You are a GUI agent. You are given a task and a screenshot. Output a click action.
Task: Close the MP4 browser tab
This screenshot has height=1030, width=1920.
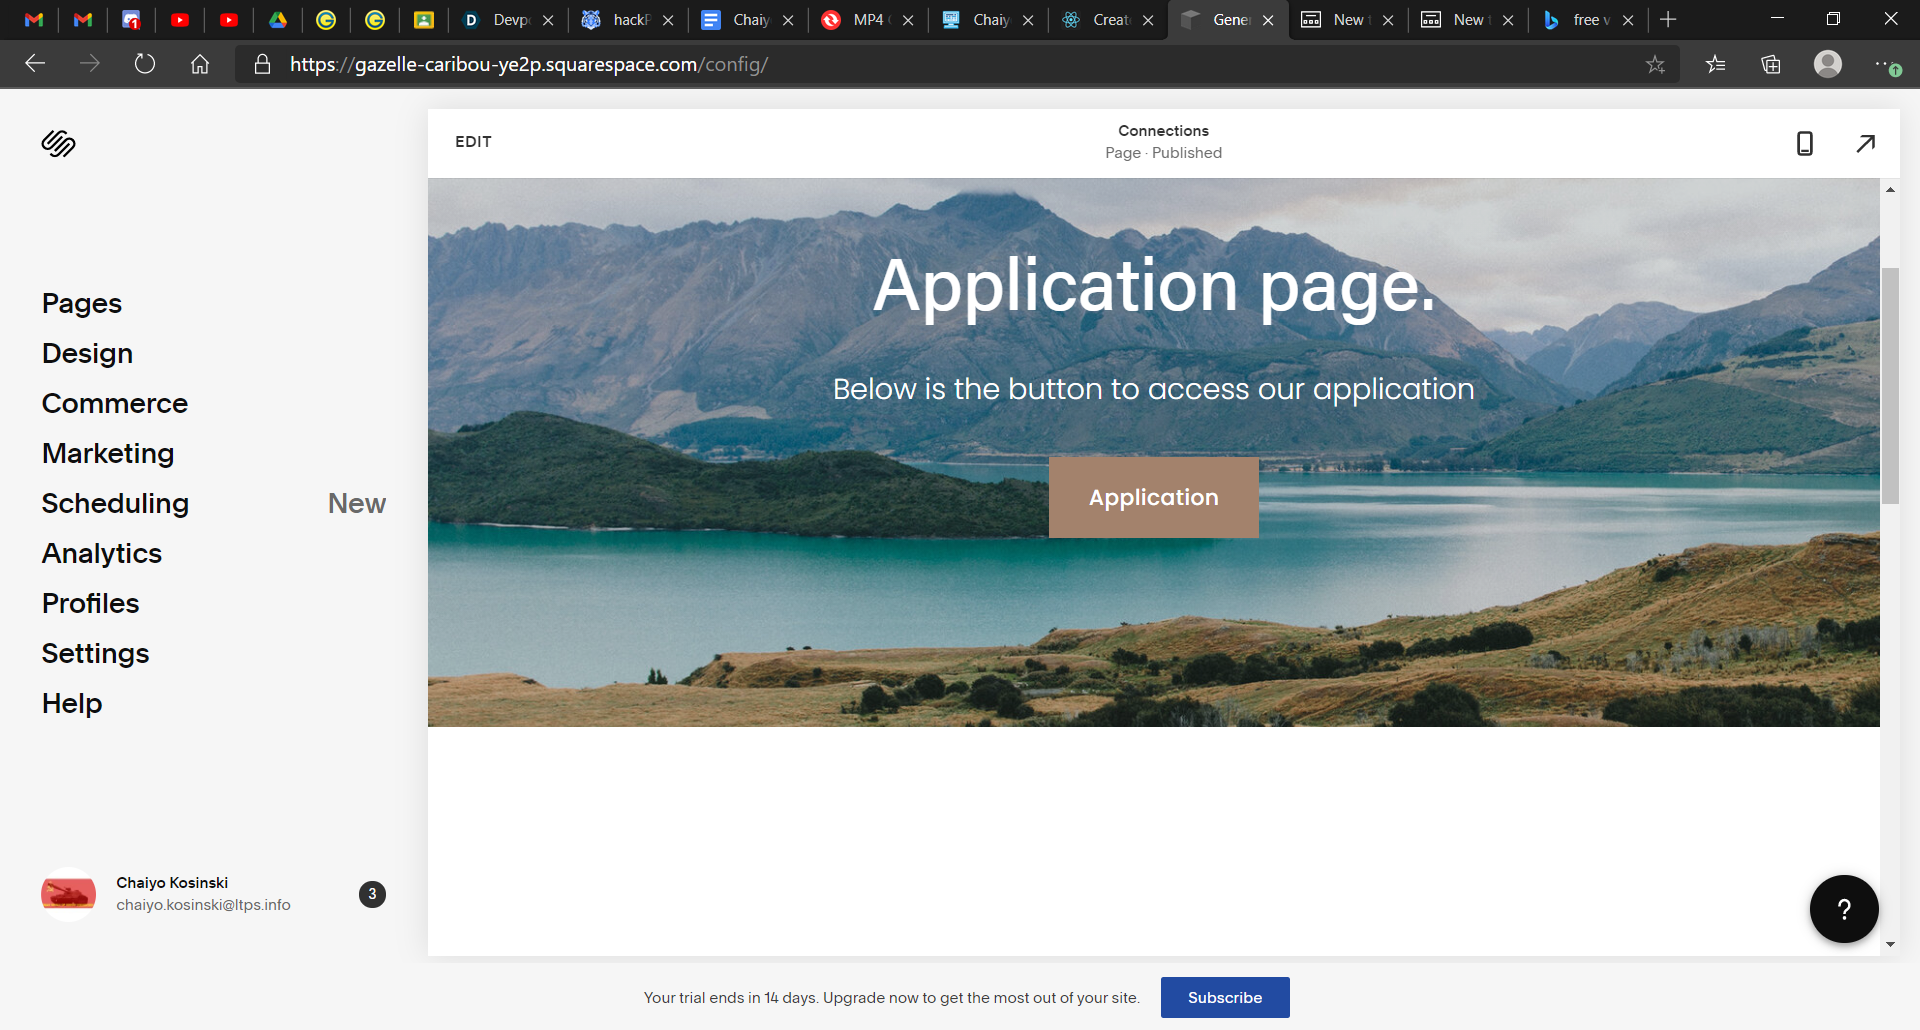pyautogui.click(x=908, y=20)
